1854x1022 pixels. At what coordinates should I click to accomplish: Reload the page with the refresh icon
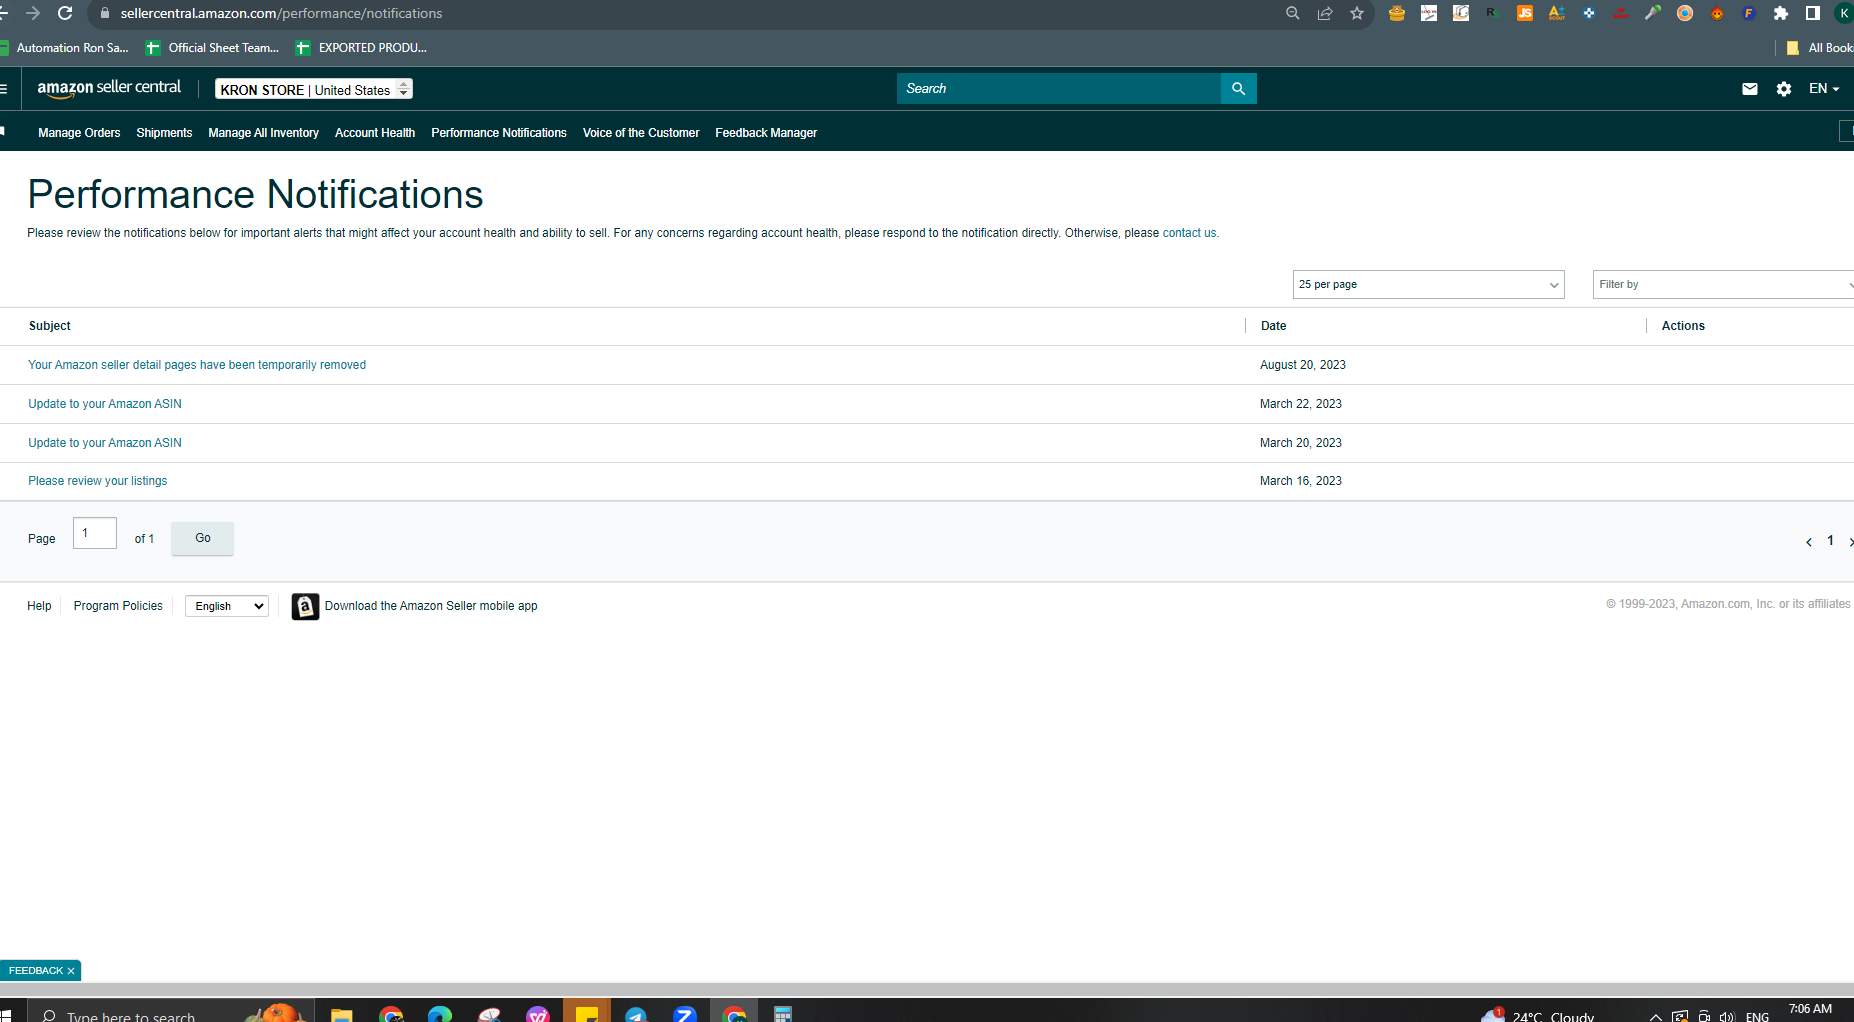65,13
